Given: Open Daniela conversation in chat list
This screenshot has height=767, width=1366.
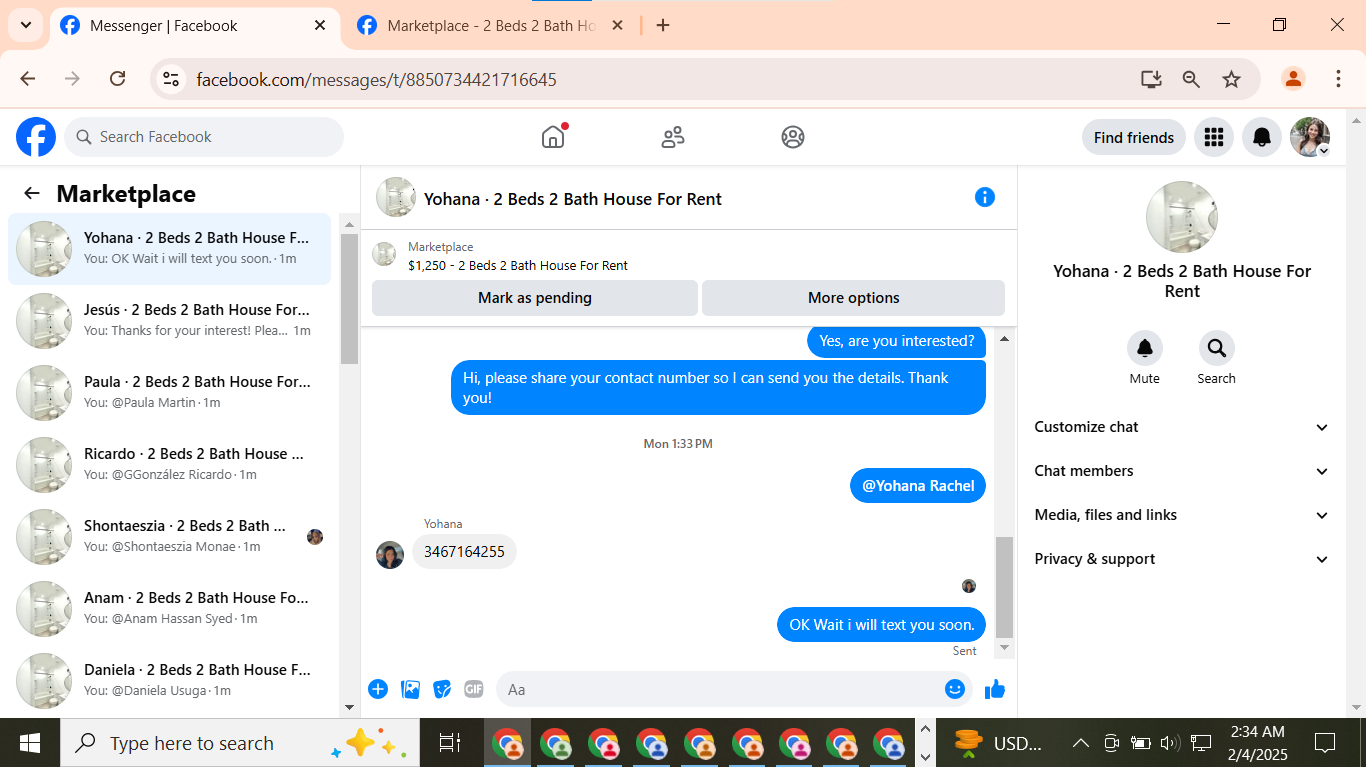Looking at the screenshot, I should [170, 681].
